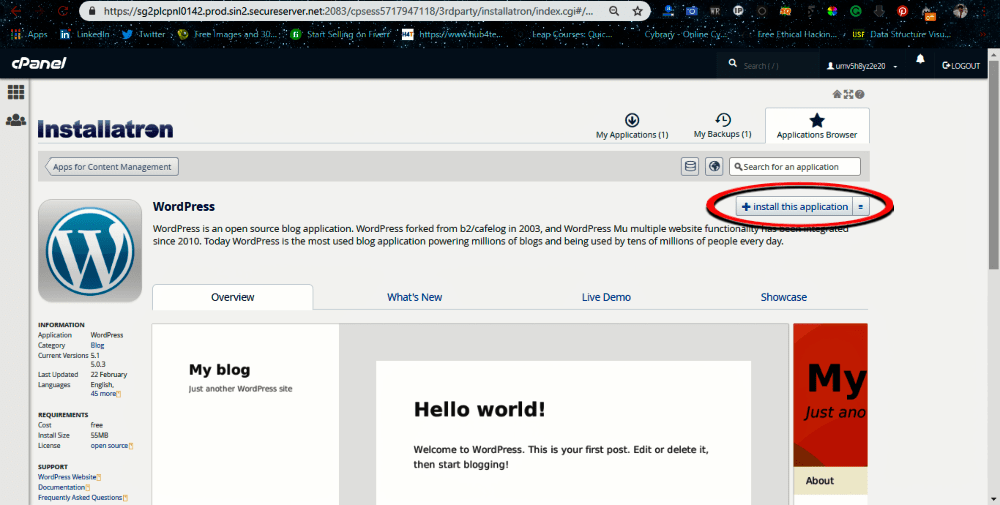Click the Blog category link
Image resolution: width=1000 pixels, height=505 pixels.
97,345
